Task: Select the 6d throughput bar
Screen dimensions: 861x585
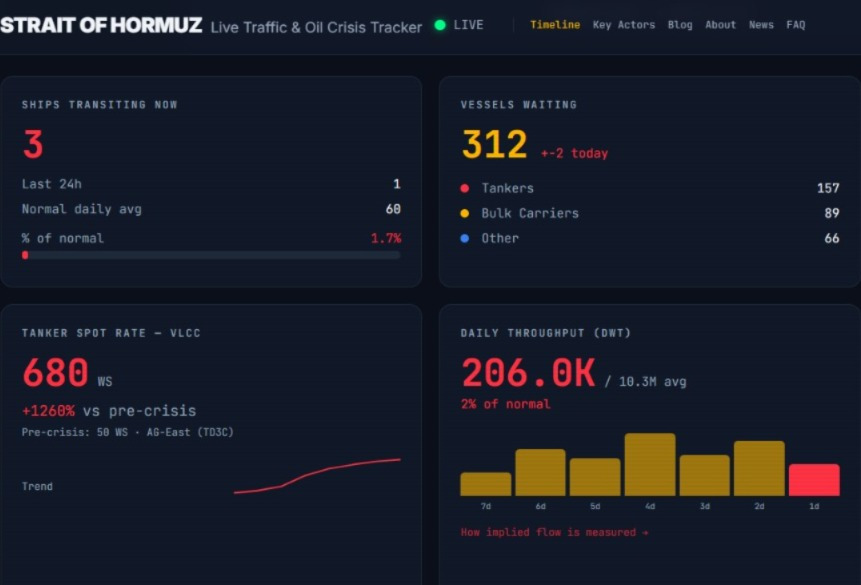Action: [540, 472]
